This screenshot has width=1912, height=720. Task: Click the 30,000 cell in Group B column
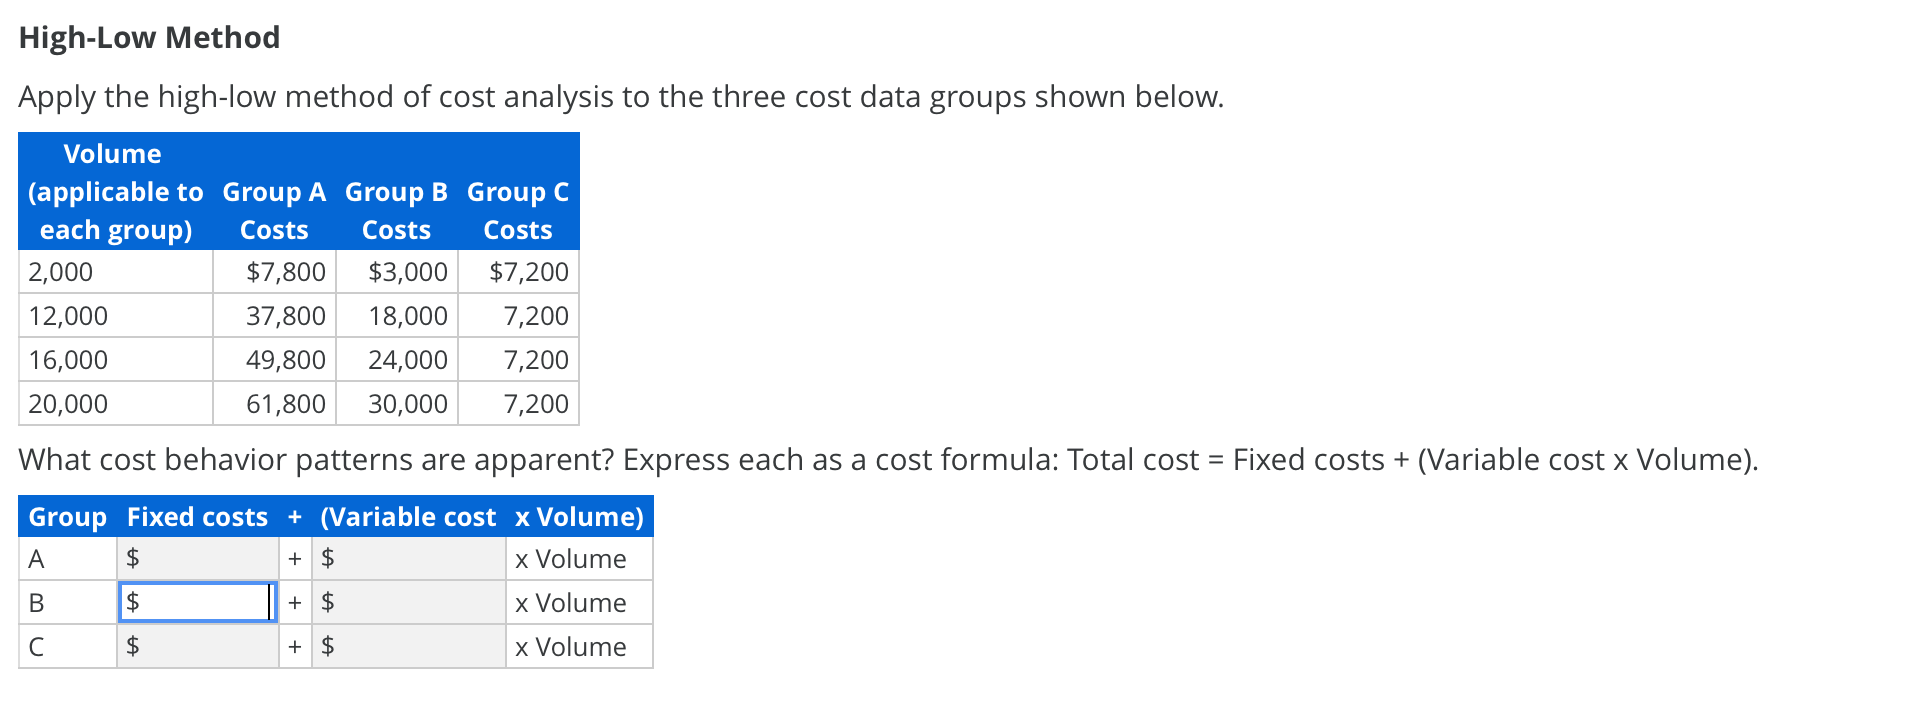click(407, 403)
